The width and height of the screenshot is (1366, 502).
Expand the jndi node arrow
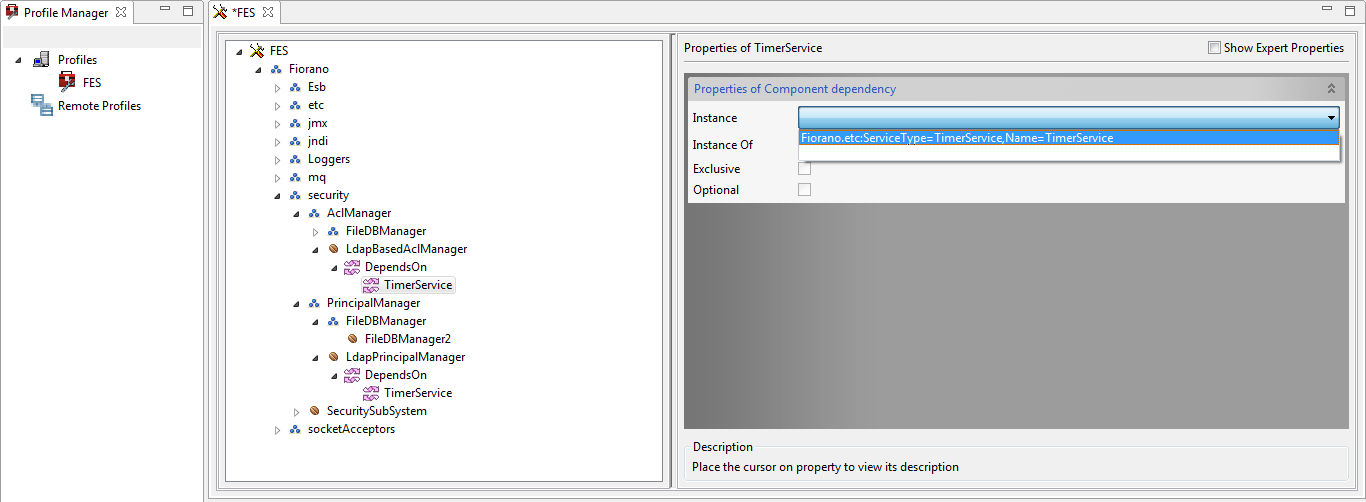pos(278,142)
